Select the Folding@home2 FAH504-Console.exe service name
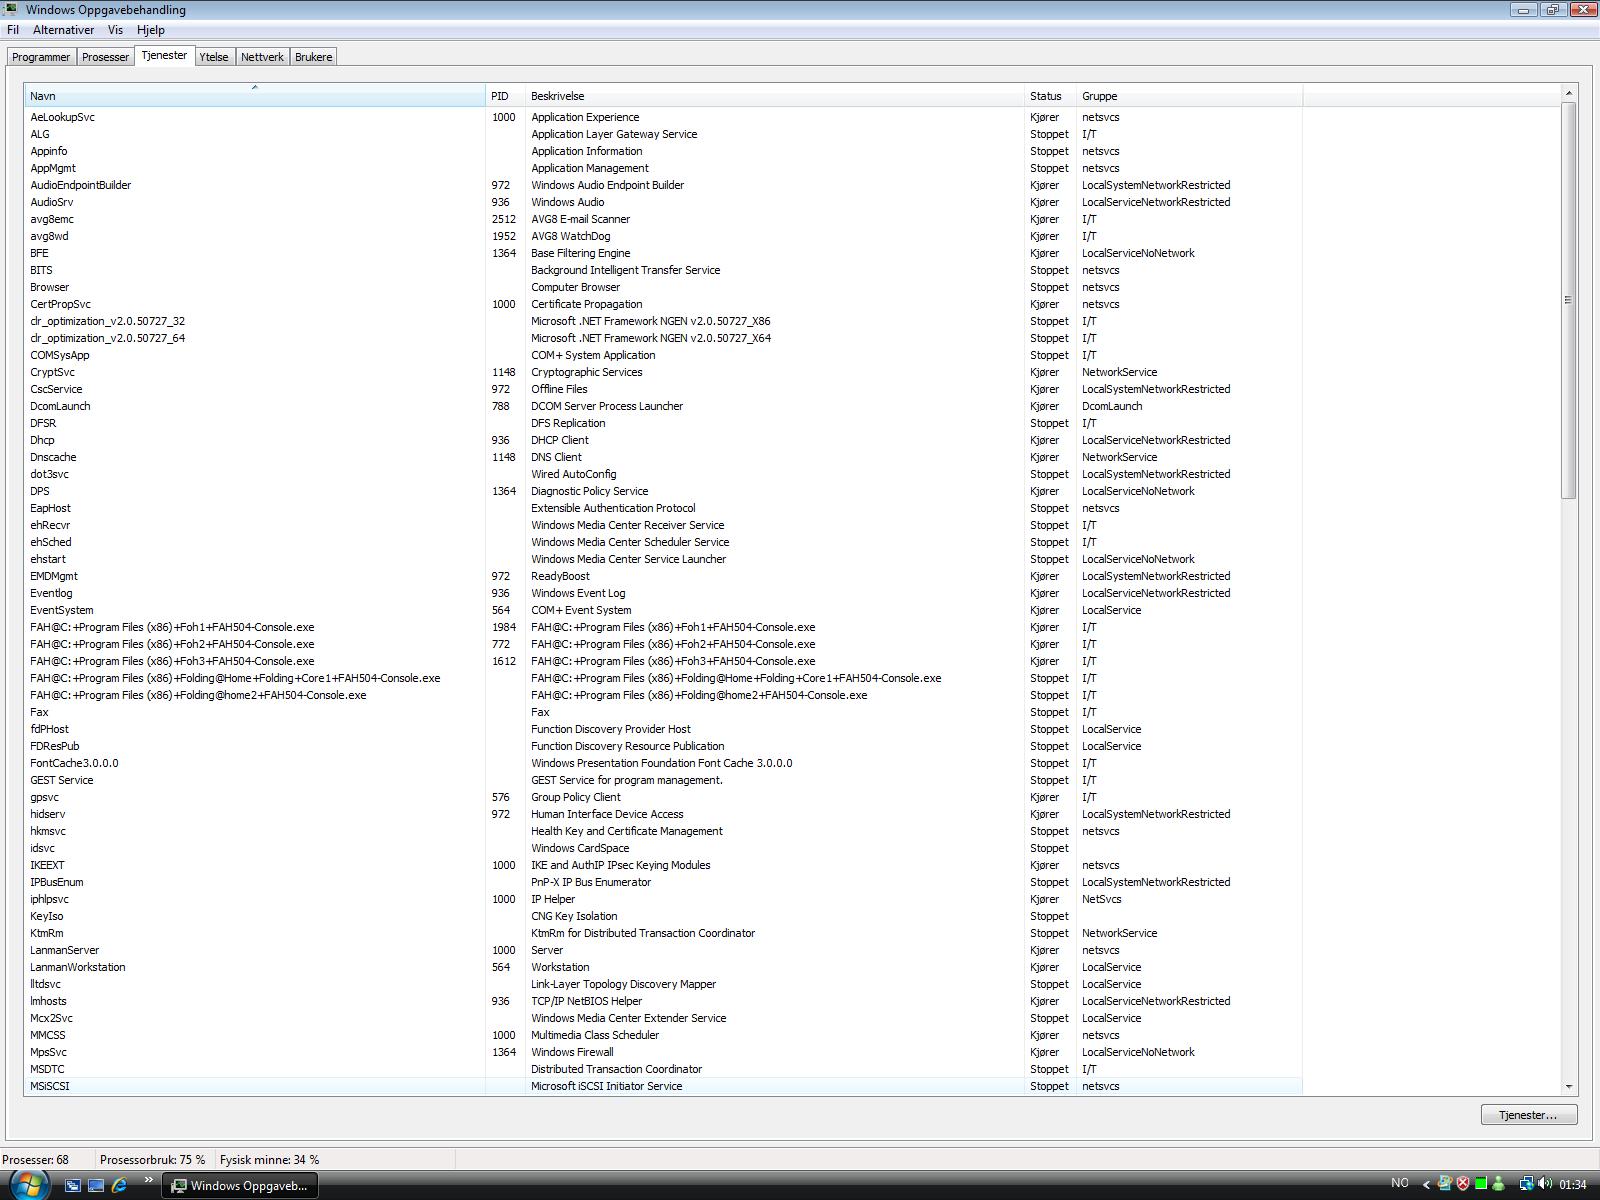The width and height of the screenshot is (1600, 1200). point(198,695)
